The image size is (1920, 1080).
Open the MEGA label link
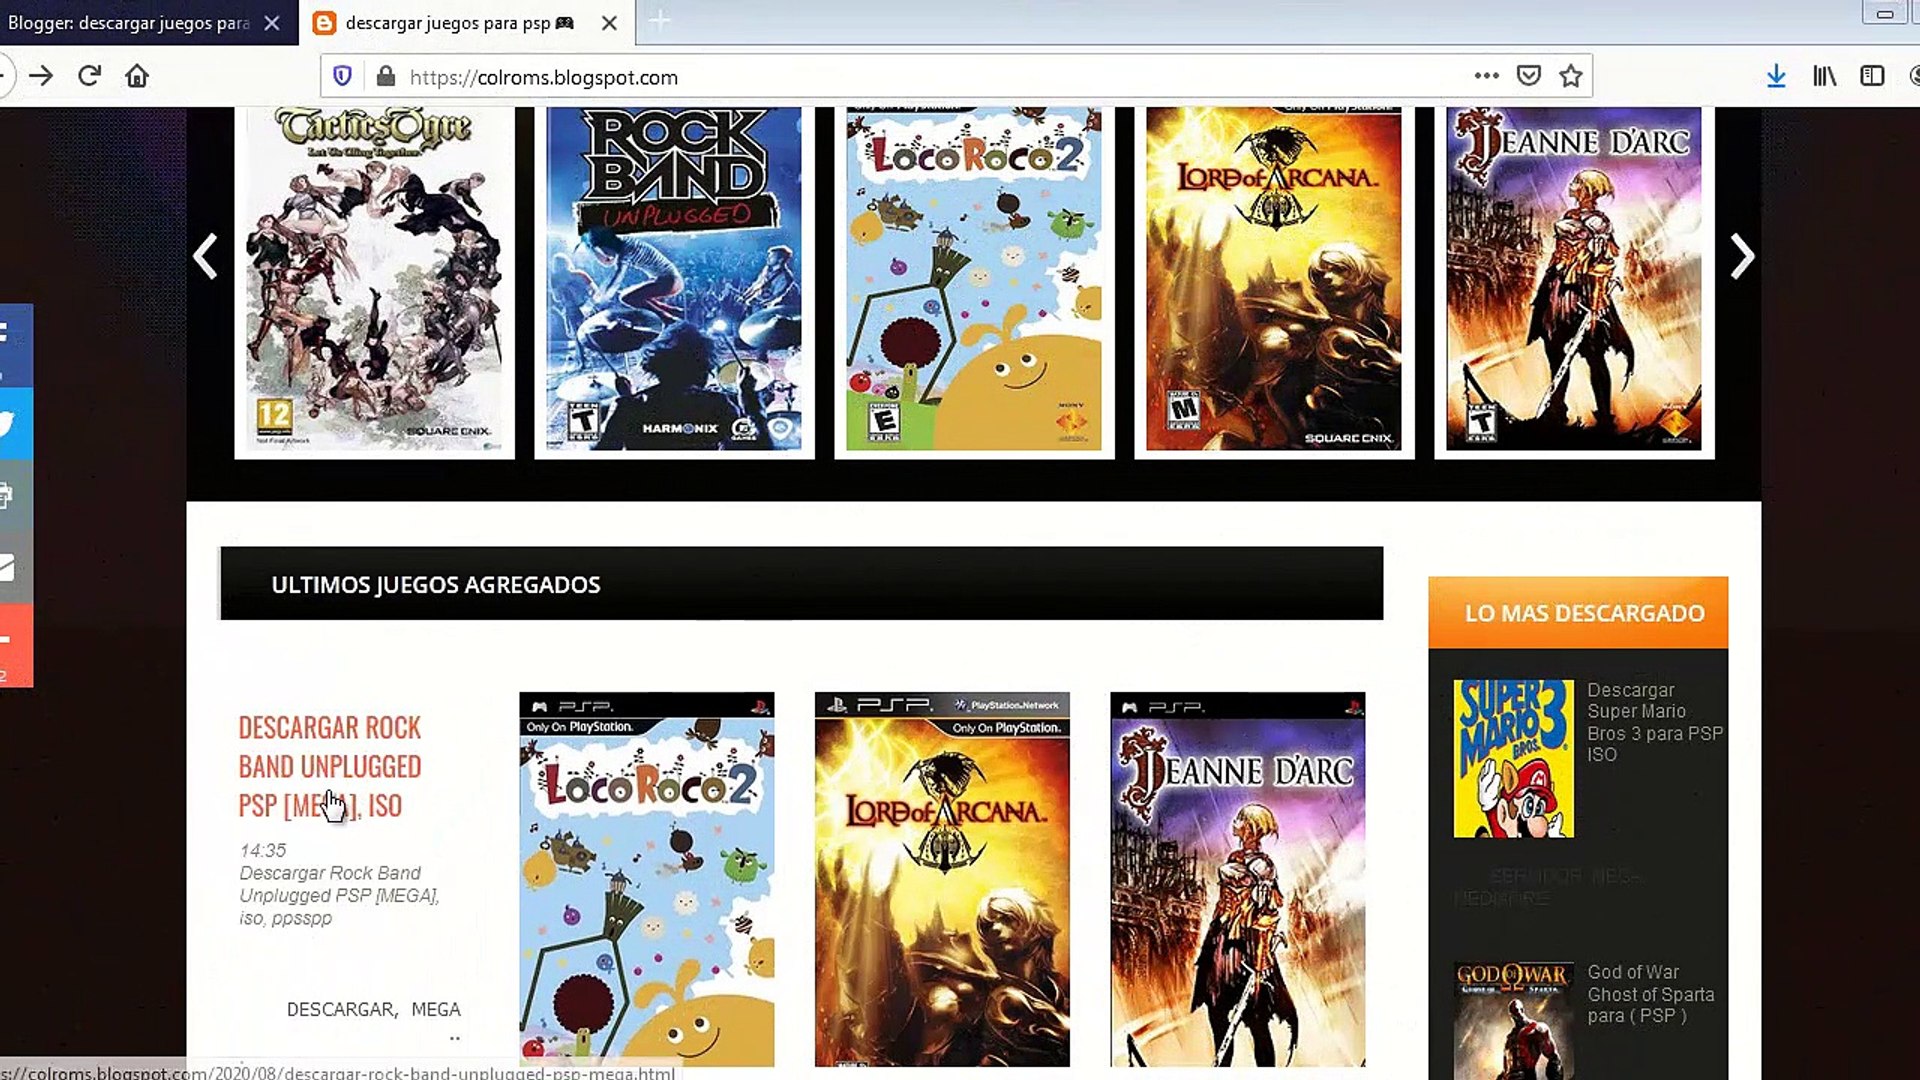pos(436,1009)
